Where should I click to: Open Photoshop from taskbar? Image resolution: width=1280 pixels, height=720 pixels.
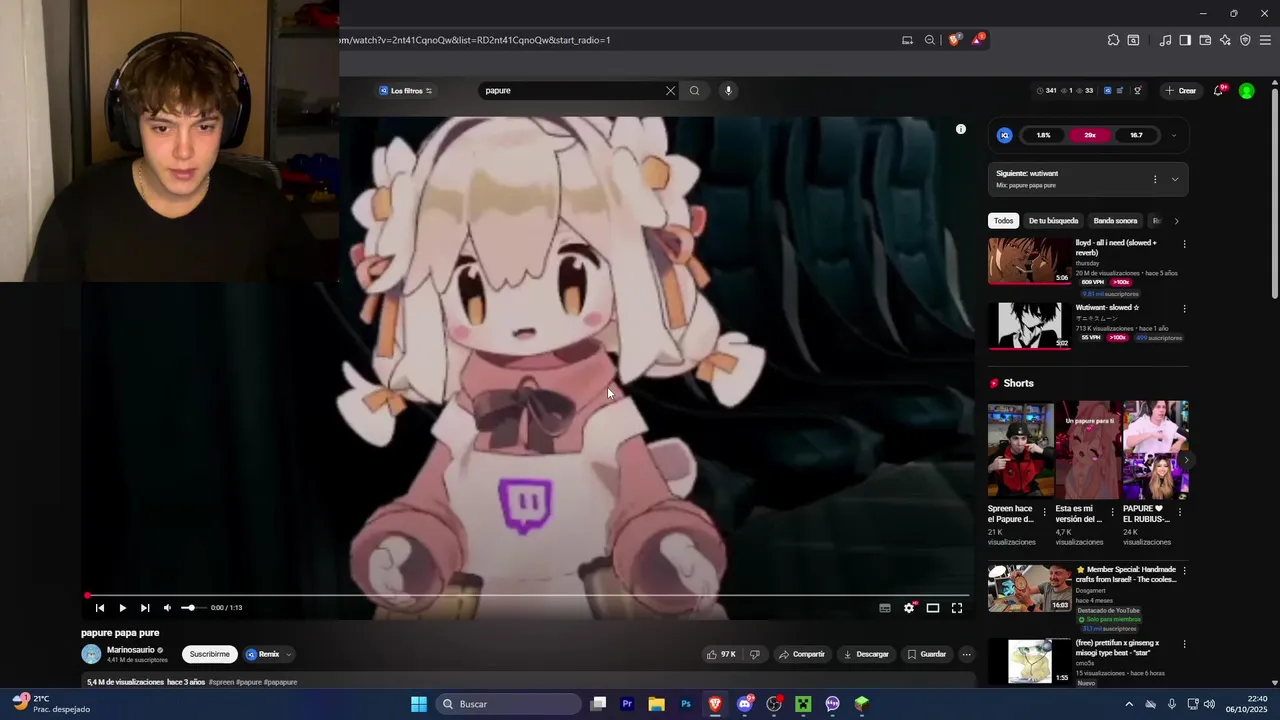pyautogui.click(x=686, y=704)
